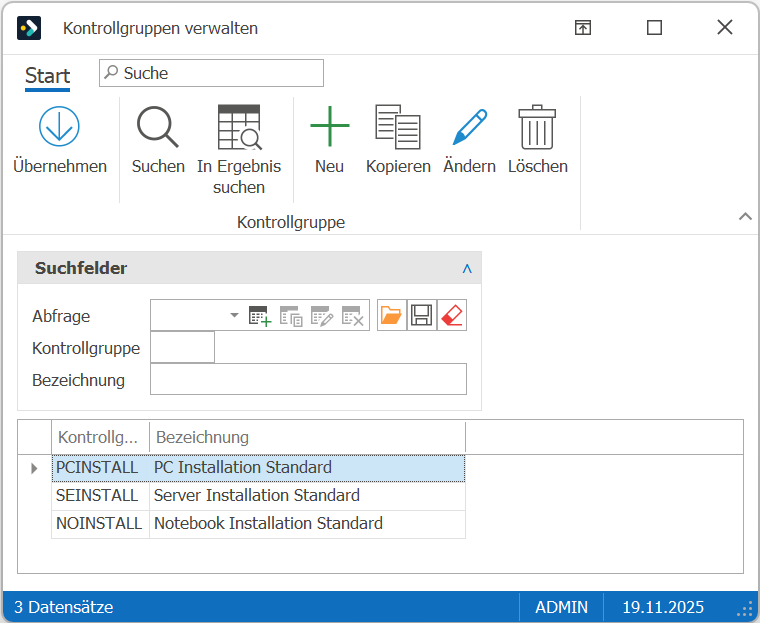Screen dimensions: 760x623
Task: Save search using floppy disk icon
Action: [x=422, y=315]
